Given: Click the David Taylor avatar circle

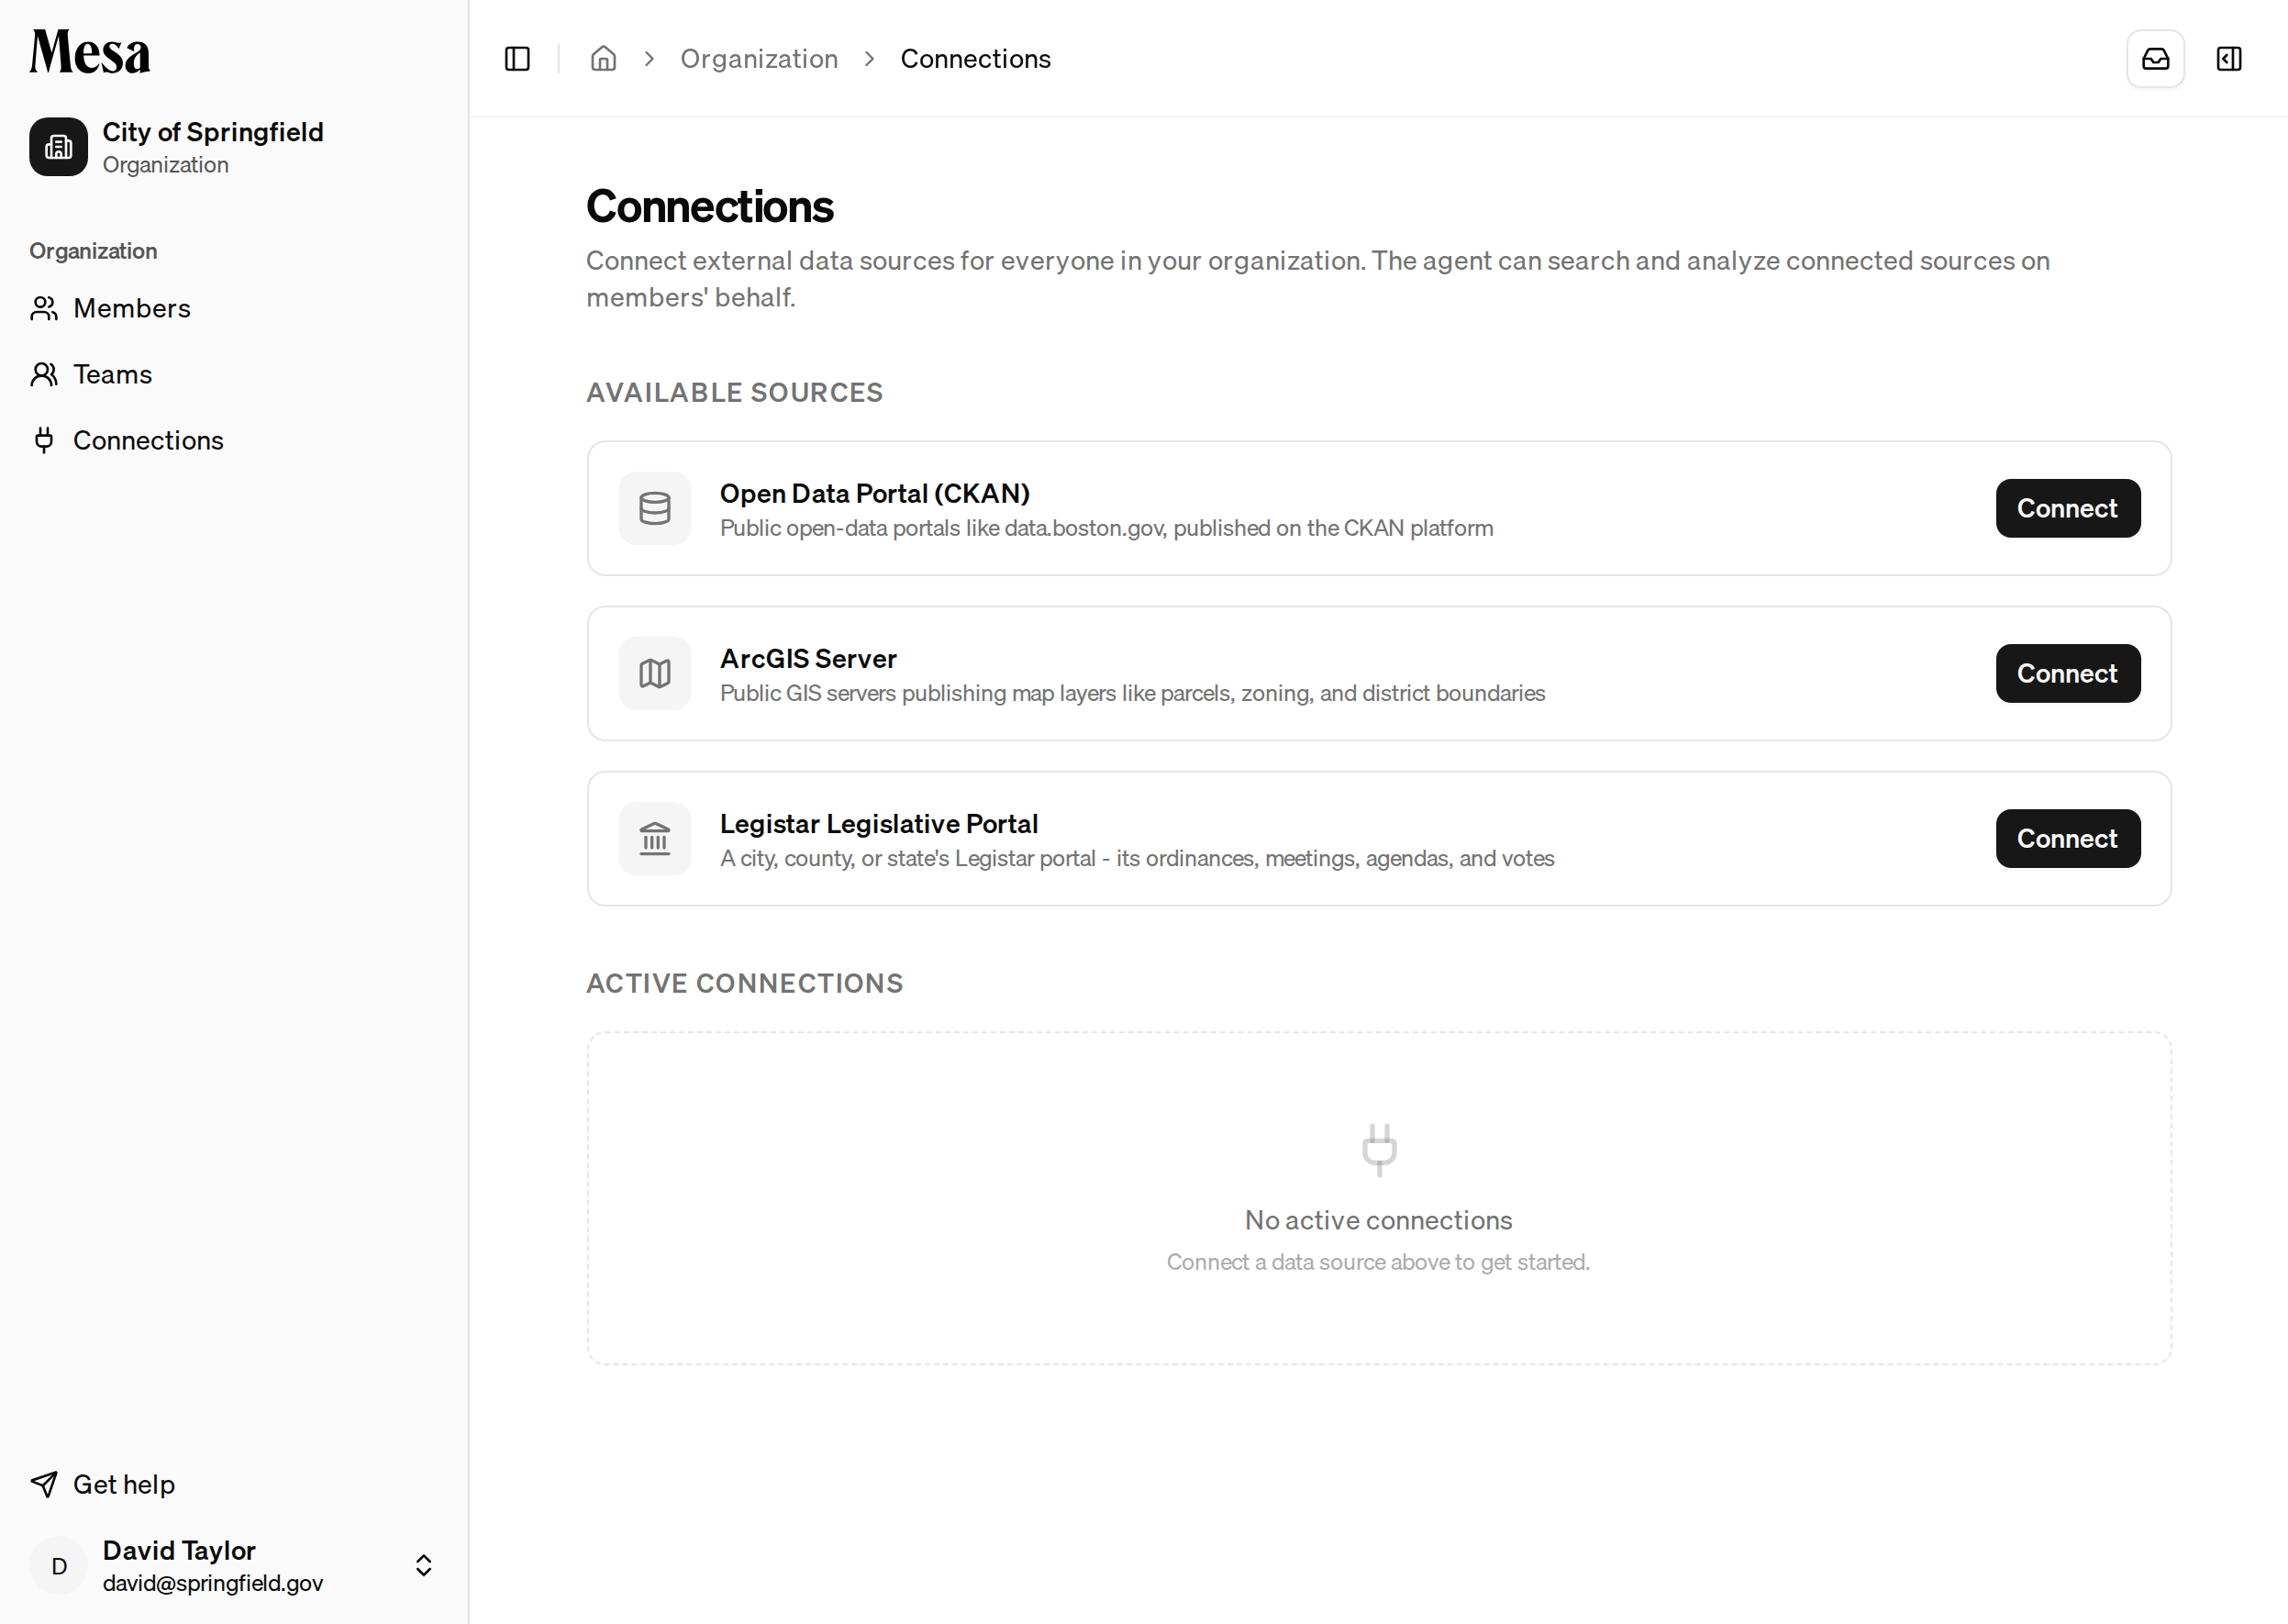Looking at the screenshot, I should tap(58, 1566).
